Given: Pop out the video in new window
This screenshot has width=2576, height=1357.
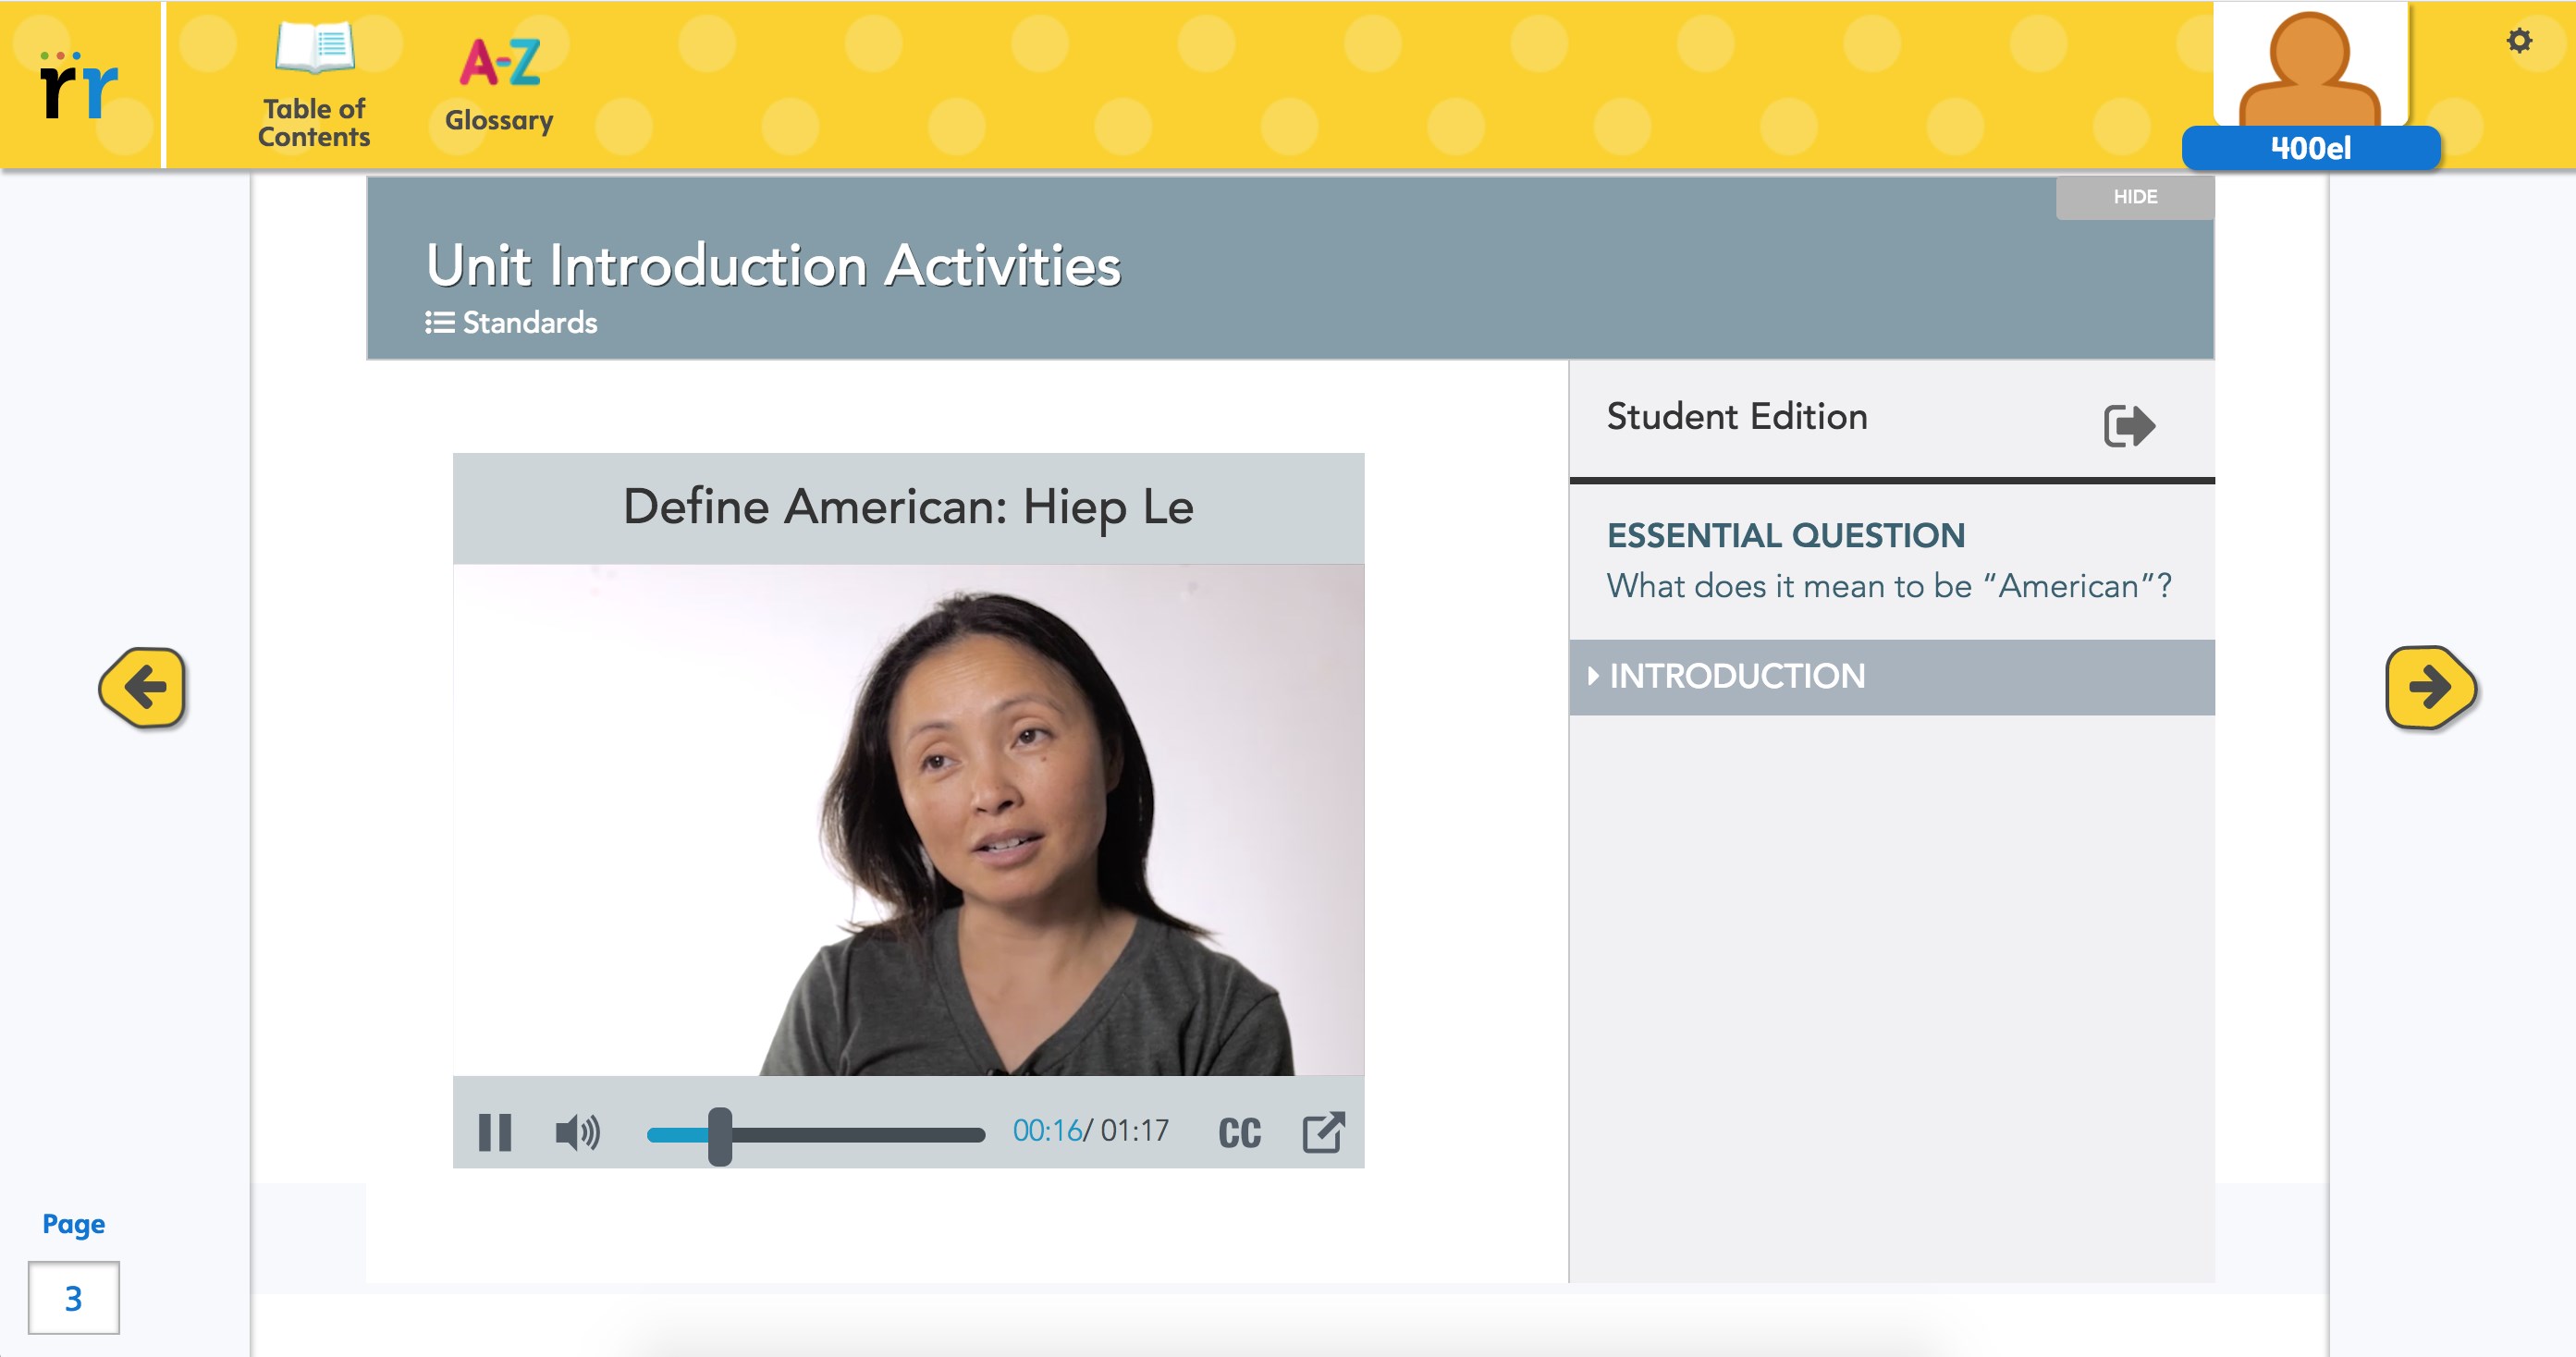Looking at the screenshot, I should pyautogui.click(x=1323, y=1132).
